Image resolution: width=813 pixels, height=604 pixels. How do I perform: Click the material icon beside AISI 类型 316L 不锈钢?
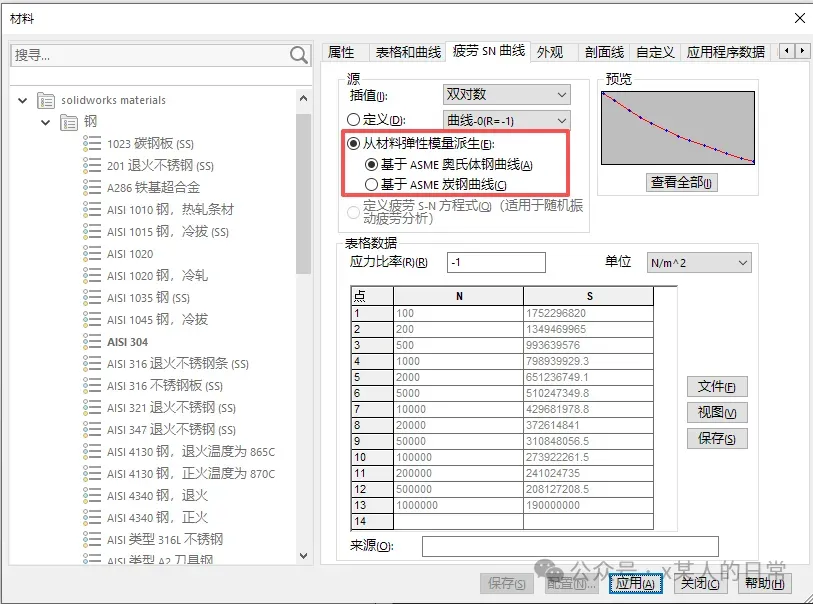pos(92,539)
